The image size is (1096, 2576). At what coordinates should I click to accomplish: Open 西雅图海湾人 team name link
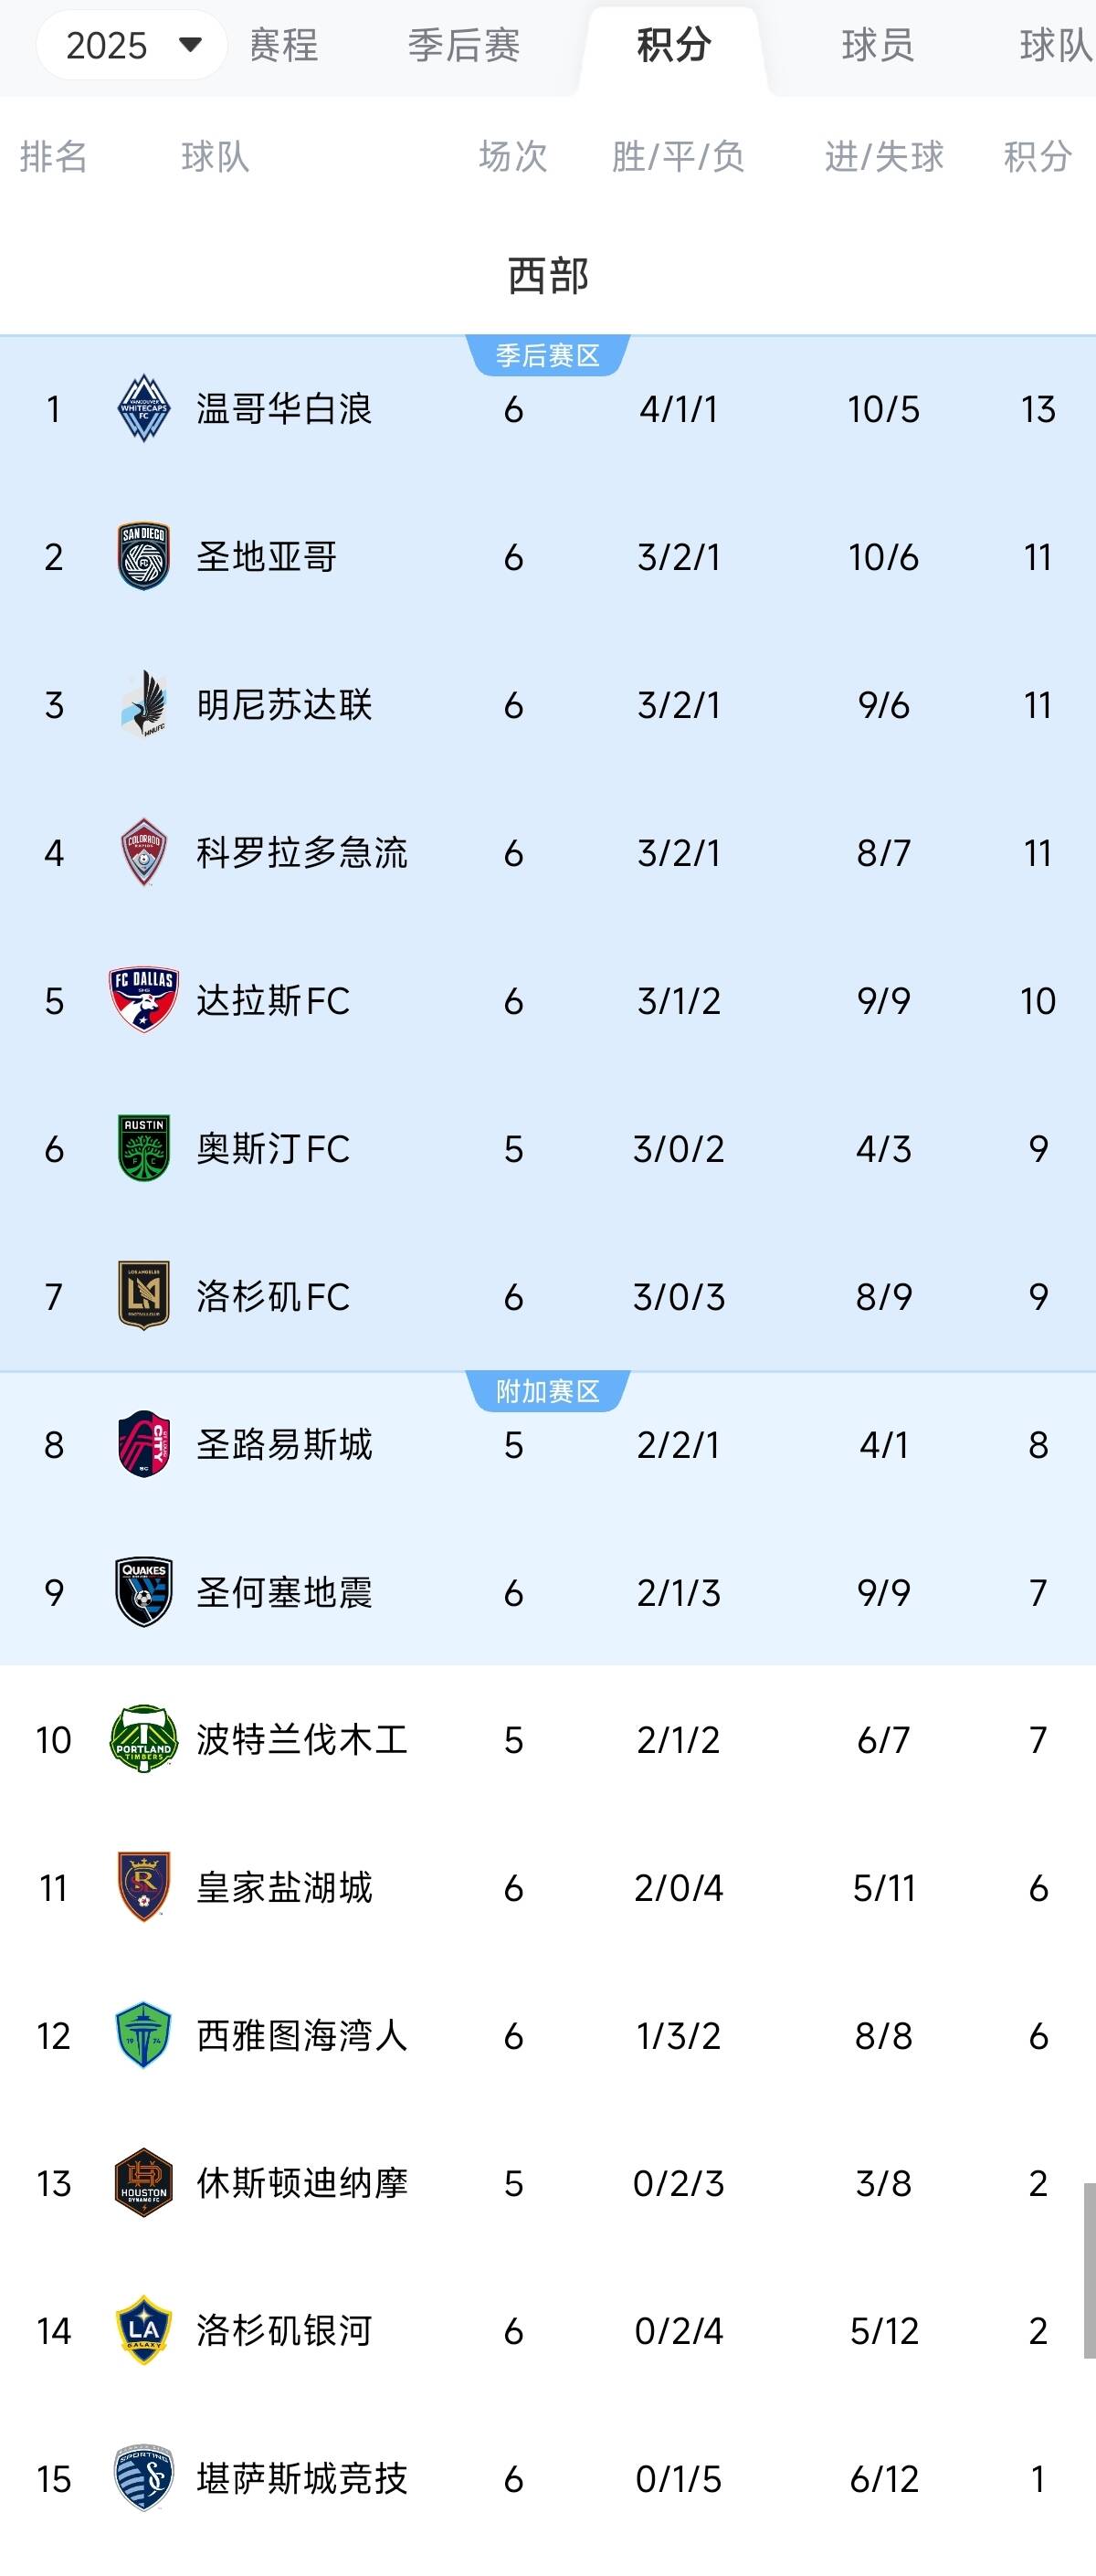(302, 2036)
